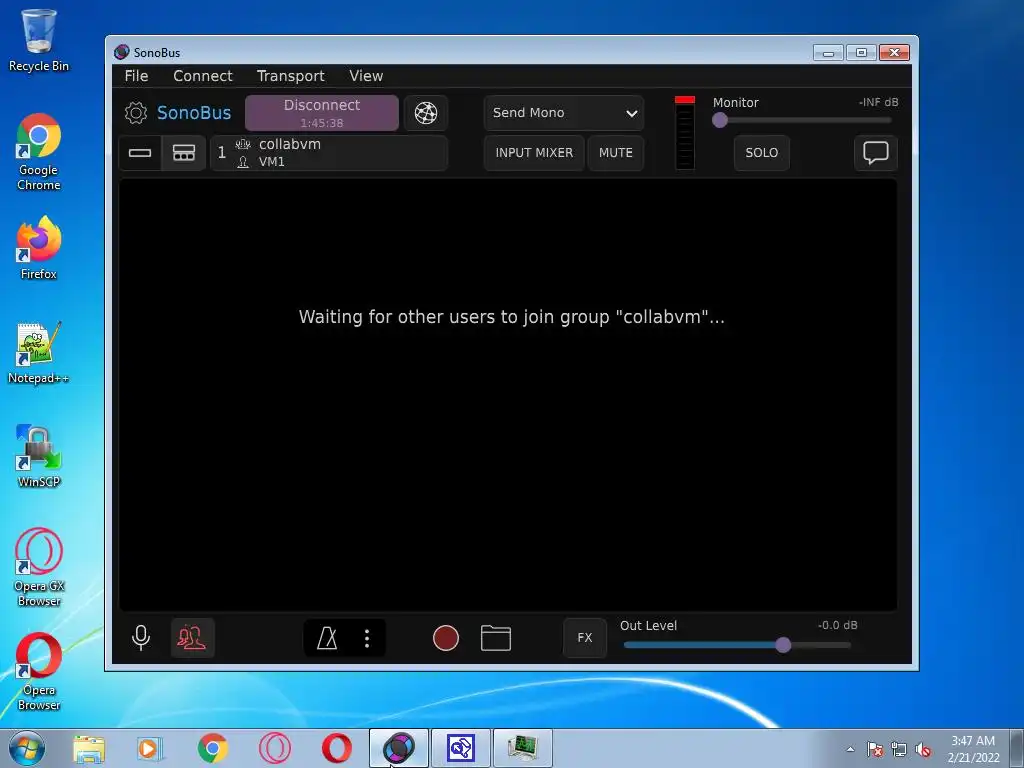Viewport: 1024px width, 768px height.
Task: Select WinSCP desktop shortcut
Action: click(39, 456)
